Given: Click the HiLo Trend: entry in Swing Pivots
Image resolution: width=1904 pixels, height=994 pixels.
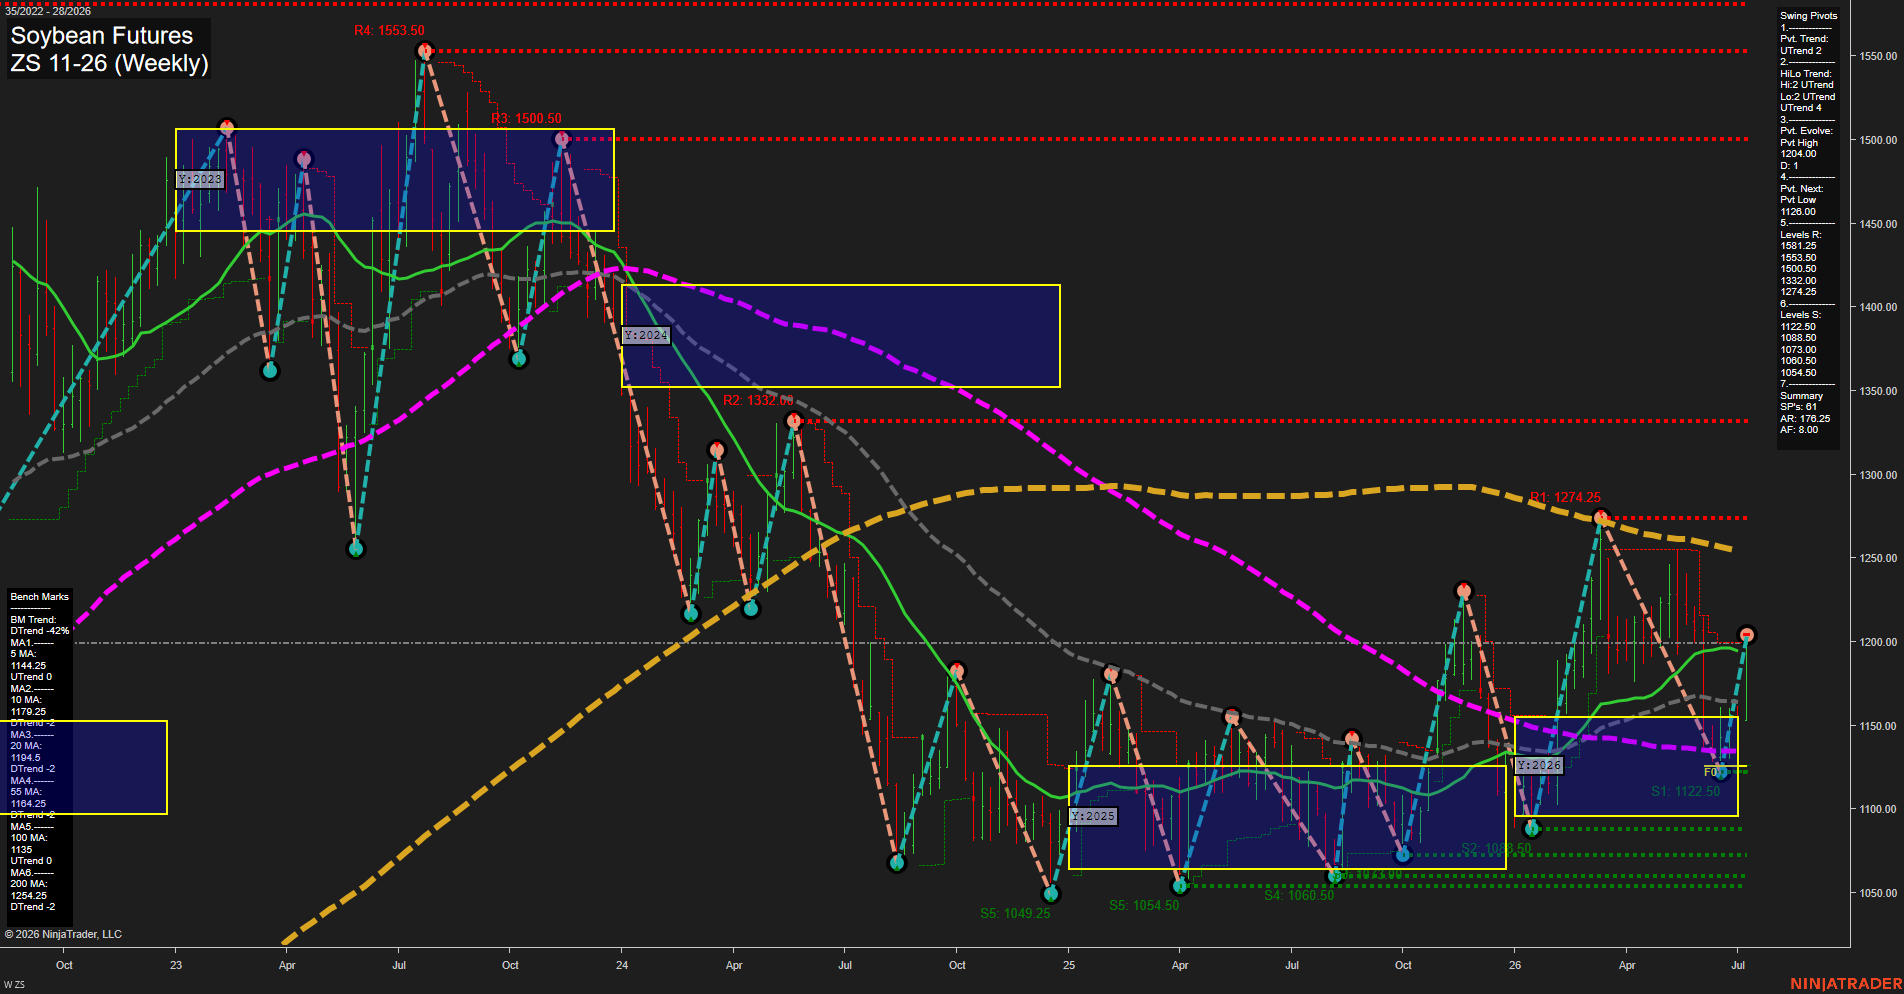Looking at the screenshot, I should pyautogui.click(x=1805, y=74).
